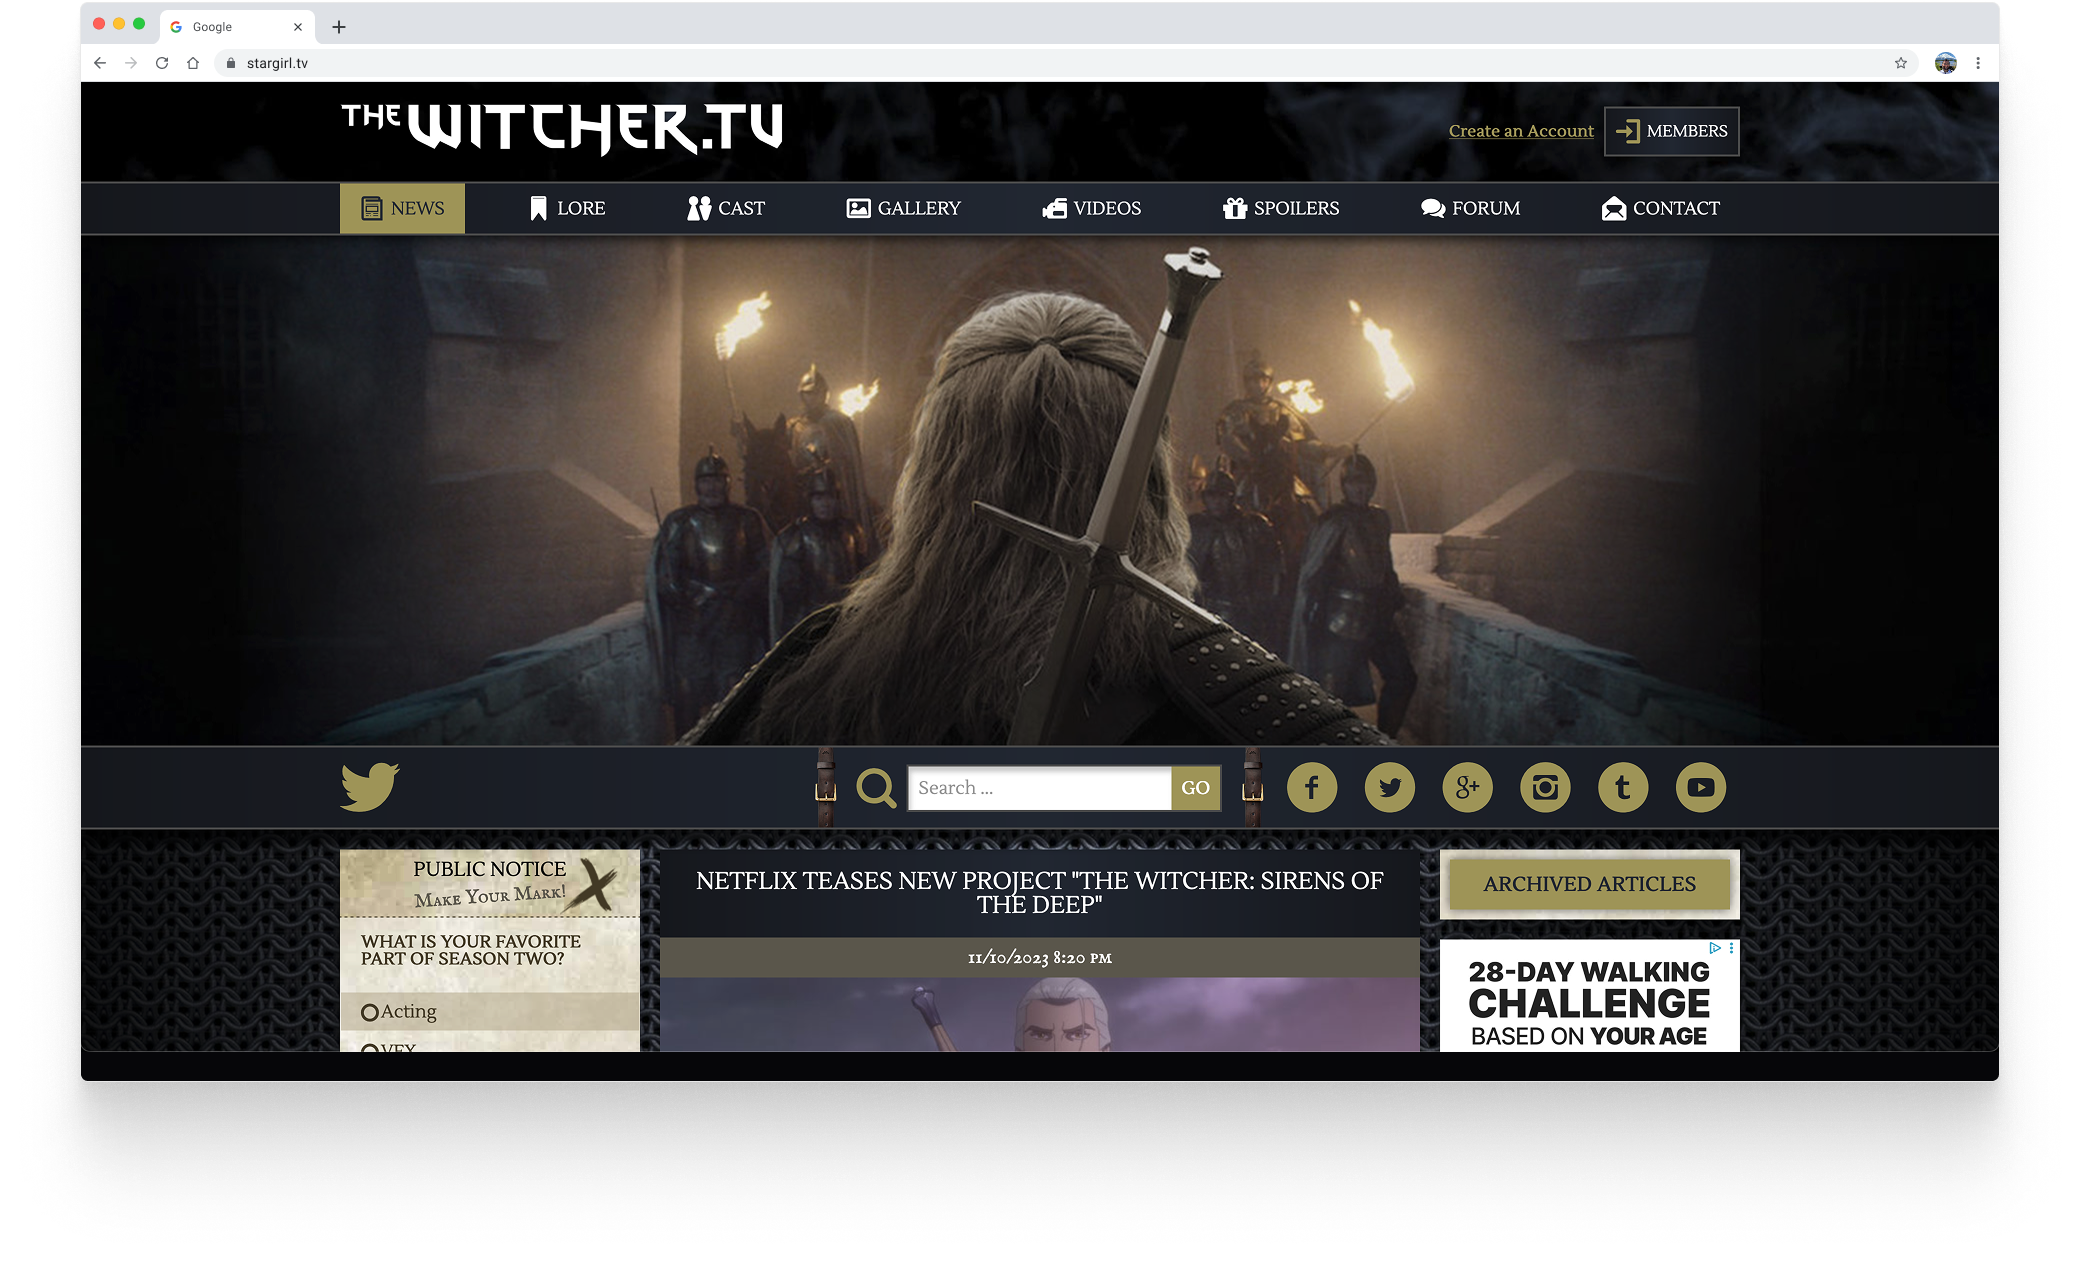This screenshot has height=1262, width=2080.
Task: Open the YouTube social icon
Action: [x=1700, y=787]
